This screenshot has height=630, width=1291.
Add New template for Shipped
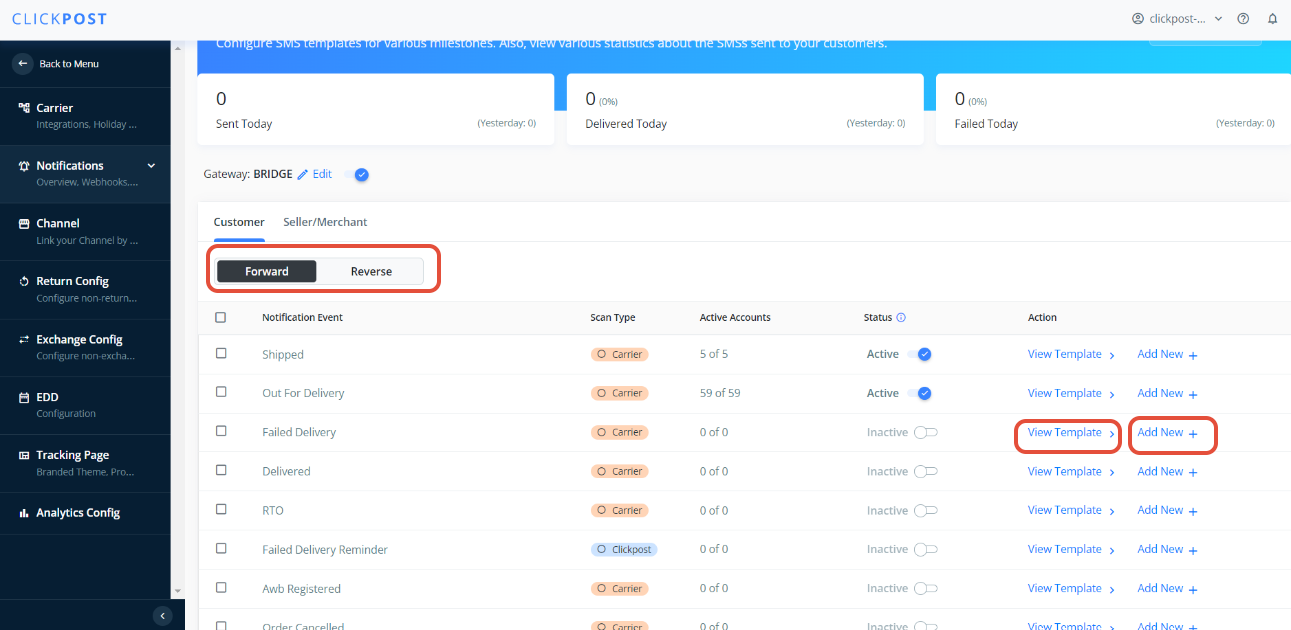tap(1167, 354)
